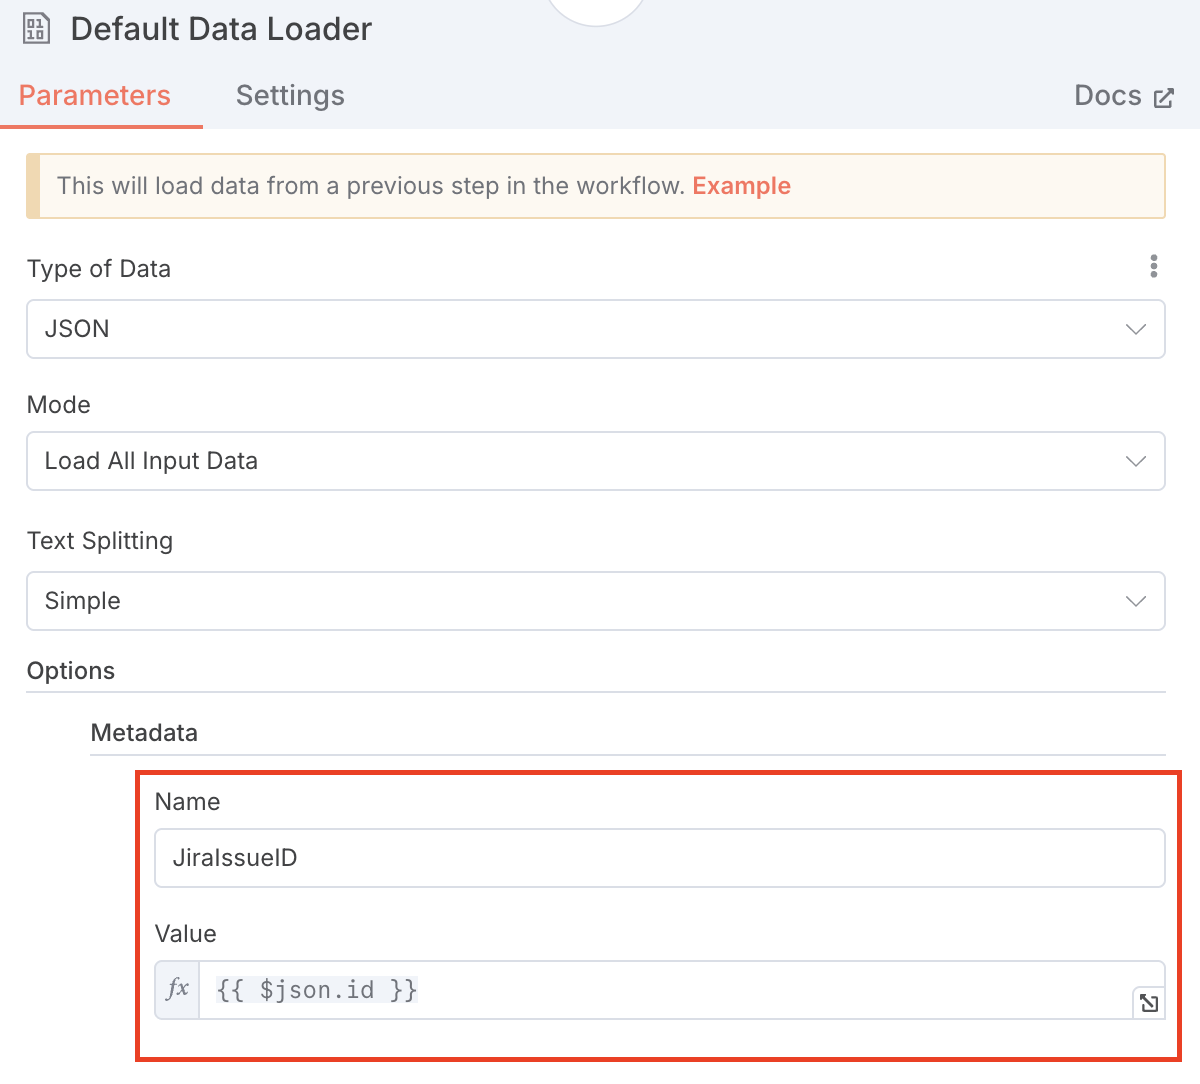Screen dimensions: 1200x1084
Task: Open the three-dot menu beside Type of Data
Action: click(x=1154, y=266)
